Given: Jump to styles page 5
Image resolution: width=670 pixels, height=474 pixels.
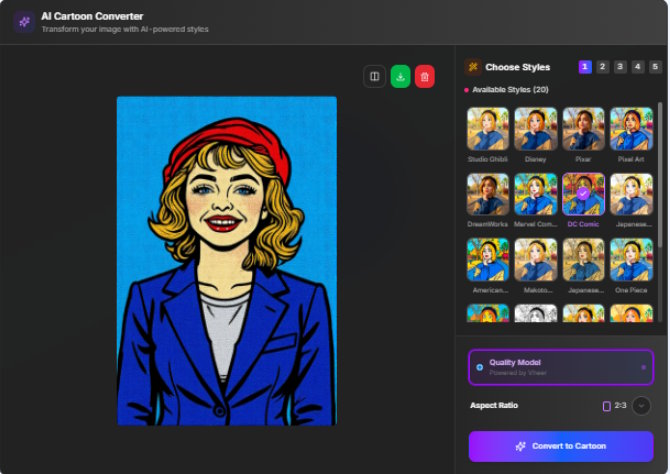Looking at the screenshot, I should [655, 67].
